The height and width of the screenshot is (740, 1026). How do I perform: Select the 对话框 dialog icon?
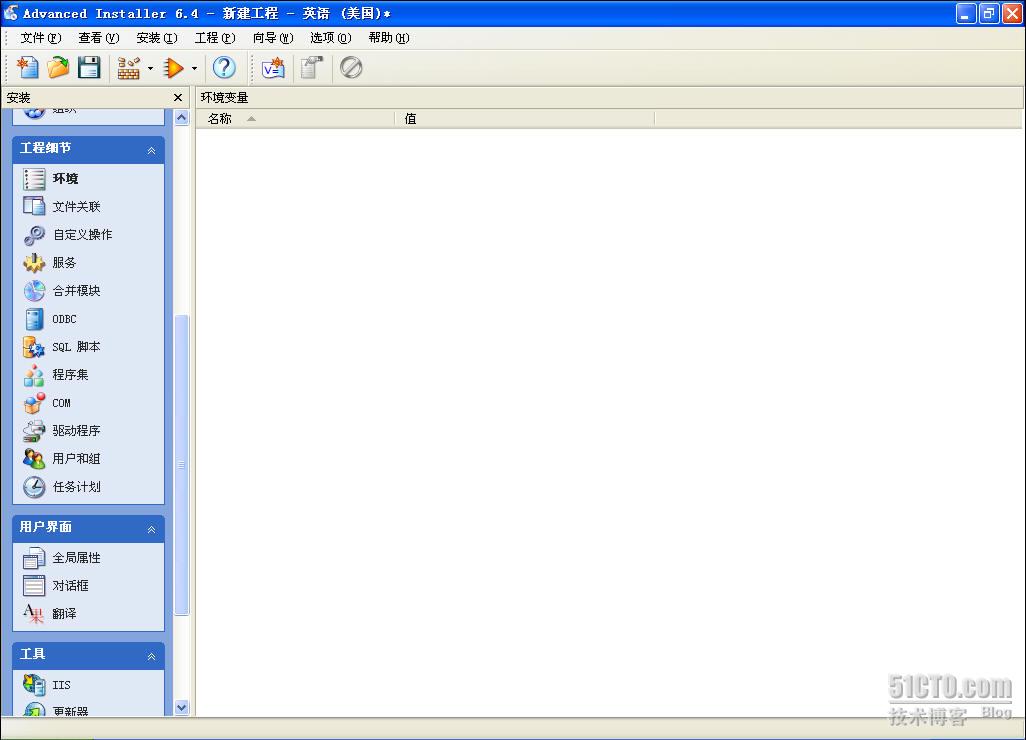click(x=35, y=586)
